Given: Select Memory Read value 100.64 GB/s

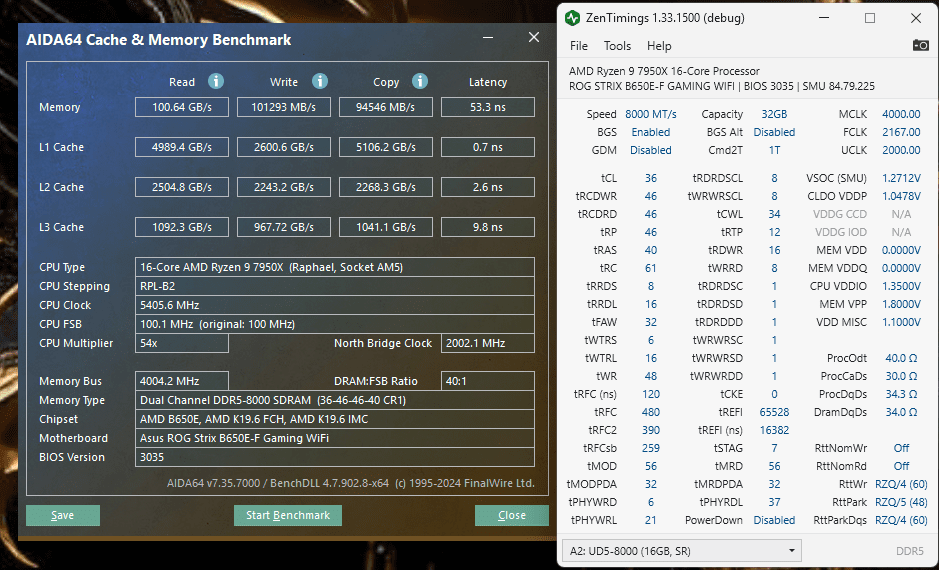Looking at the screenshot, I should pyautogui.click(x=181, y=107).
